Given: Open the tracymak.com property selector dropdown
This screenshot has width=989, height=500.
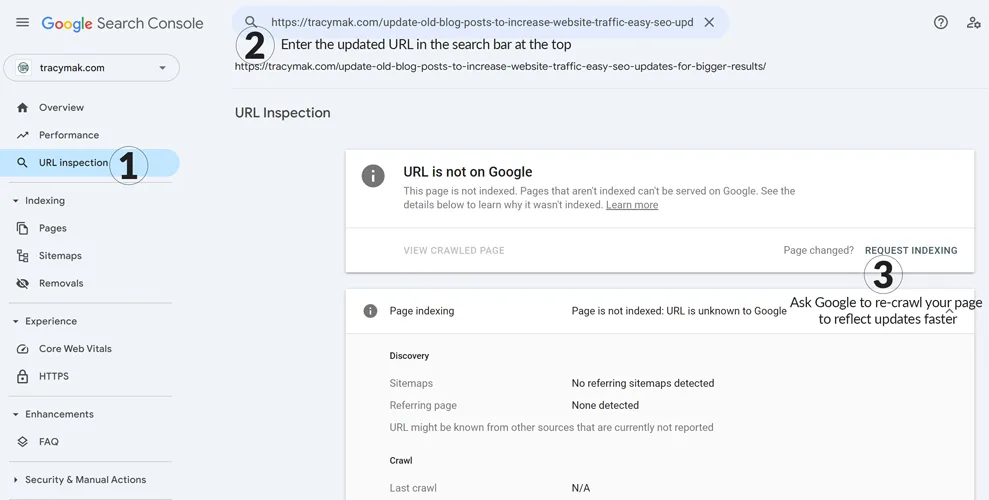Looking at the screenshot, I should [x=91, y=67].
